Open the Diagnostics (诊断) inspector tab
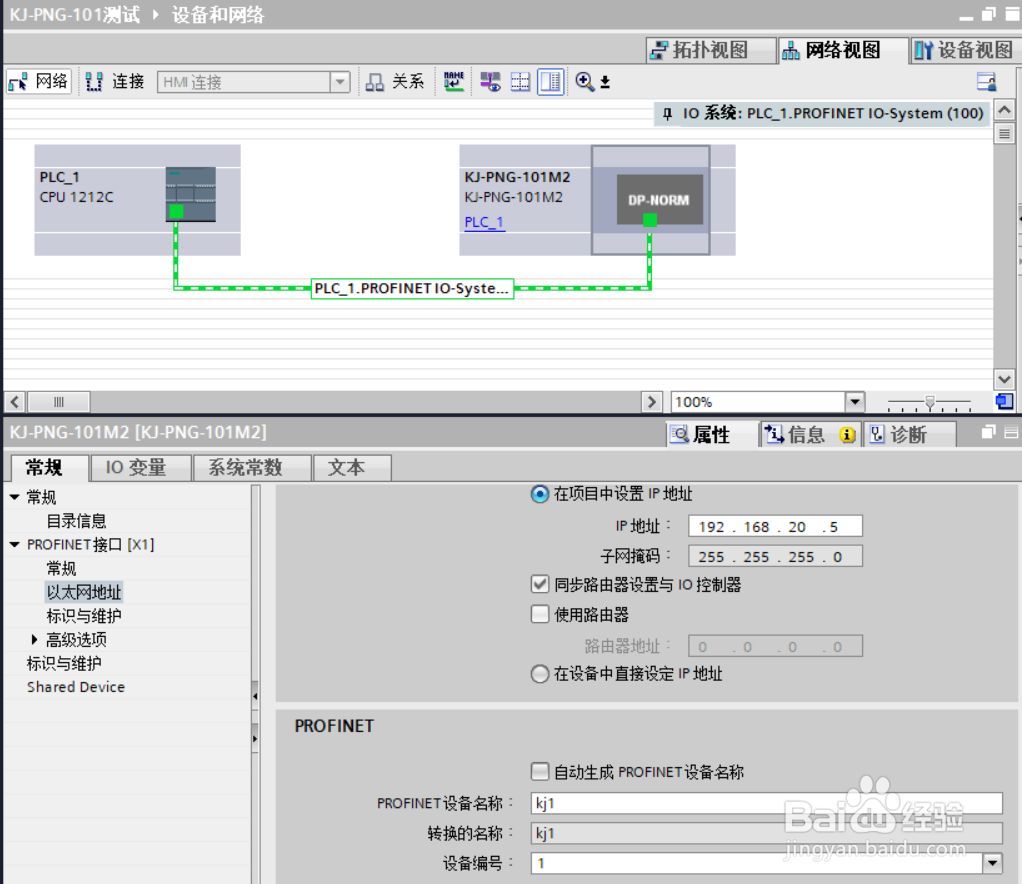The width and height of the screenshot is (1022, 884). (x=910, y=434)
